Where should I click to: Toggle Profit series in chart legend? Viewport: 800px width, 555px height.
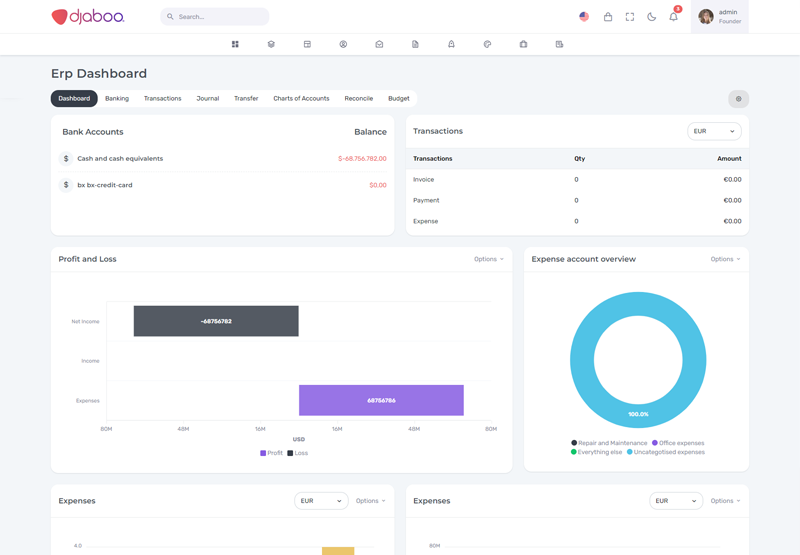pyautogui.click(x=271, y=453)
